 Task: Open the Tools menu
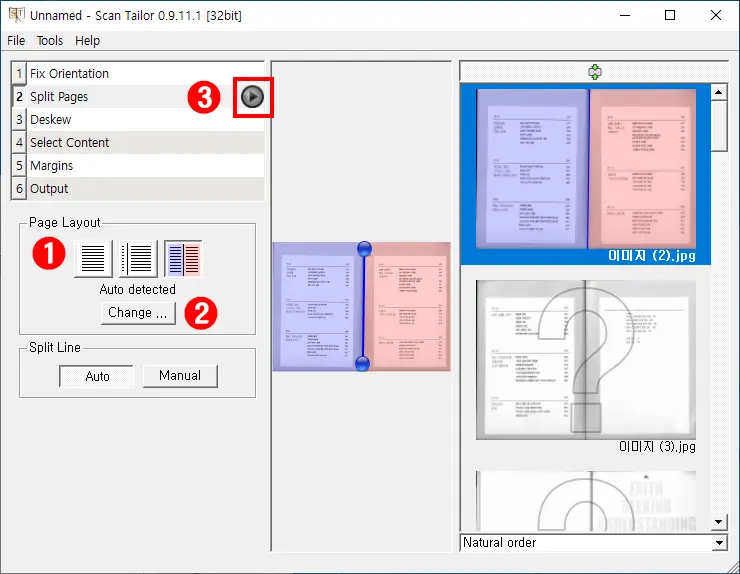tap(50, 41)
